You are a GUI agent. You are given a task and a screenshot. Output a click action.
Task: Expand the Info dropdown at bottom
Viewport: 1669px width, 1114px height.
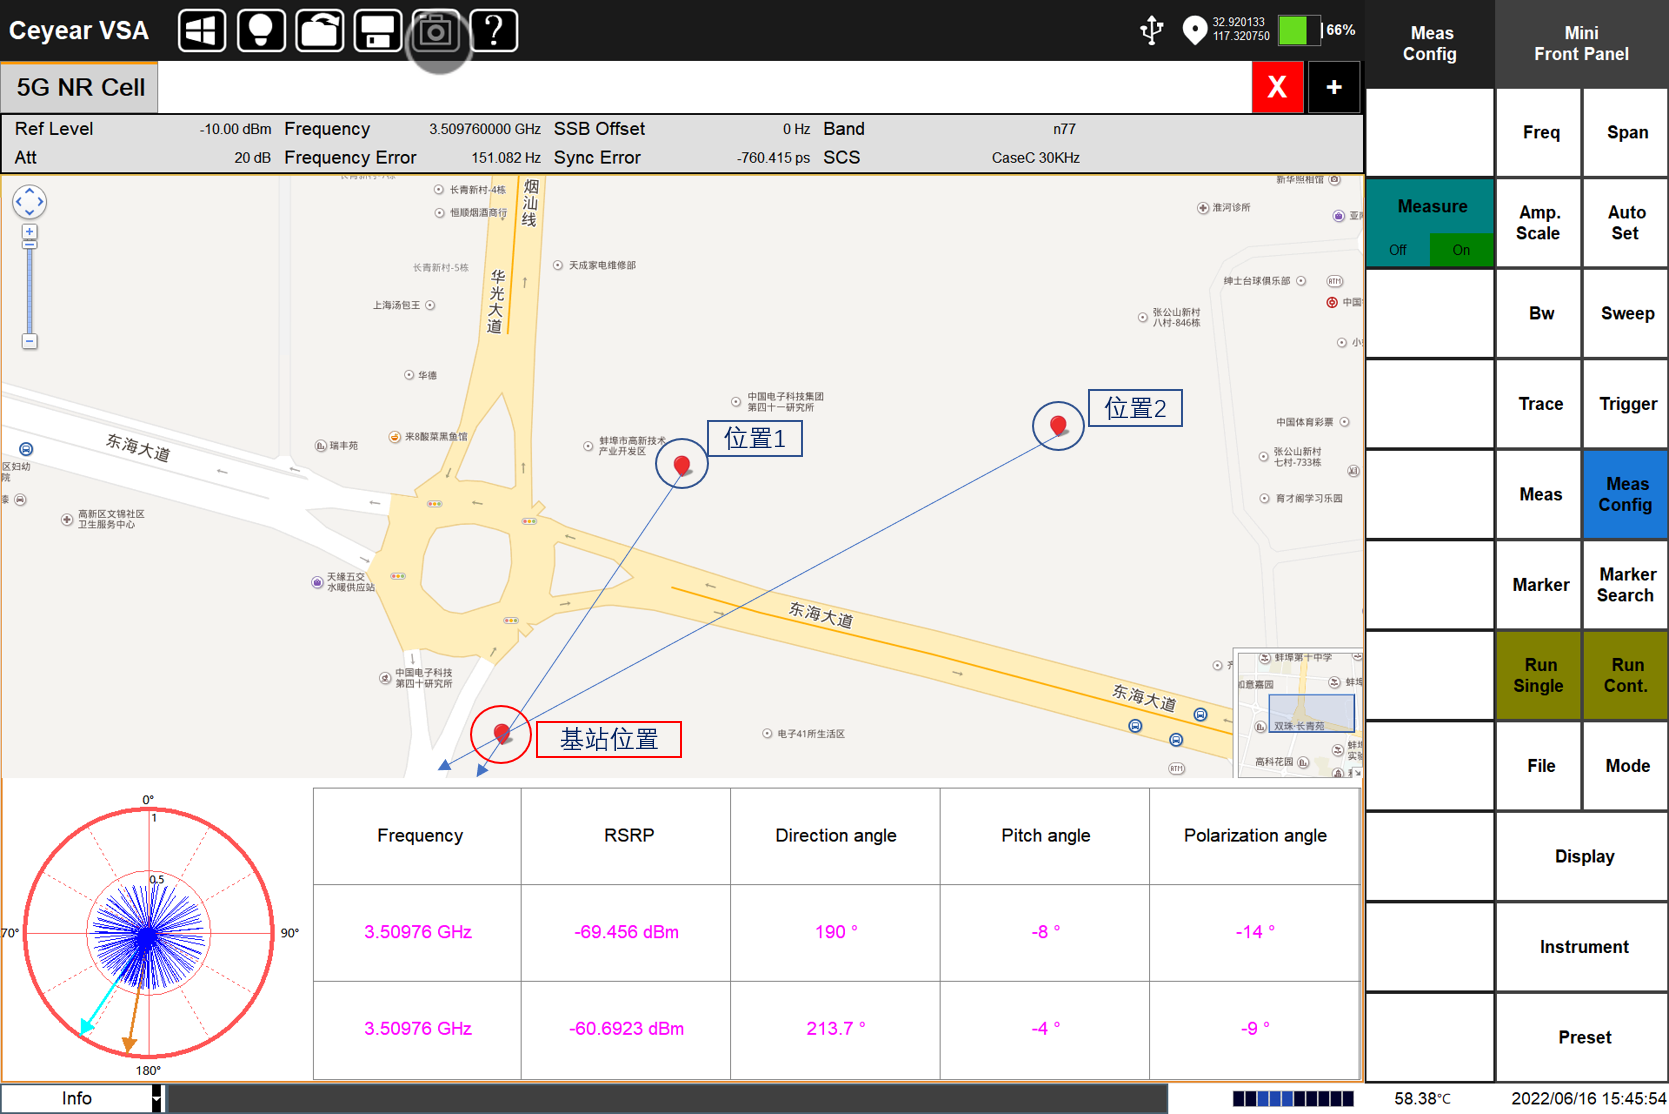(x=156, y=1098)
